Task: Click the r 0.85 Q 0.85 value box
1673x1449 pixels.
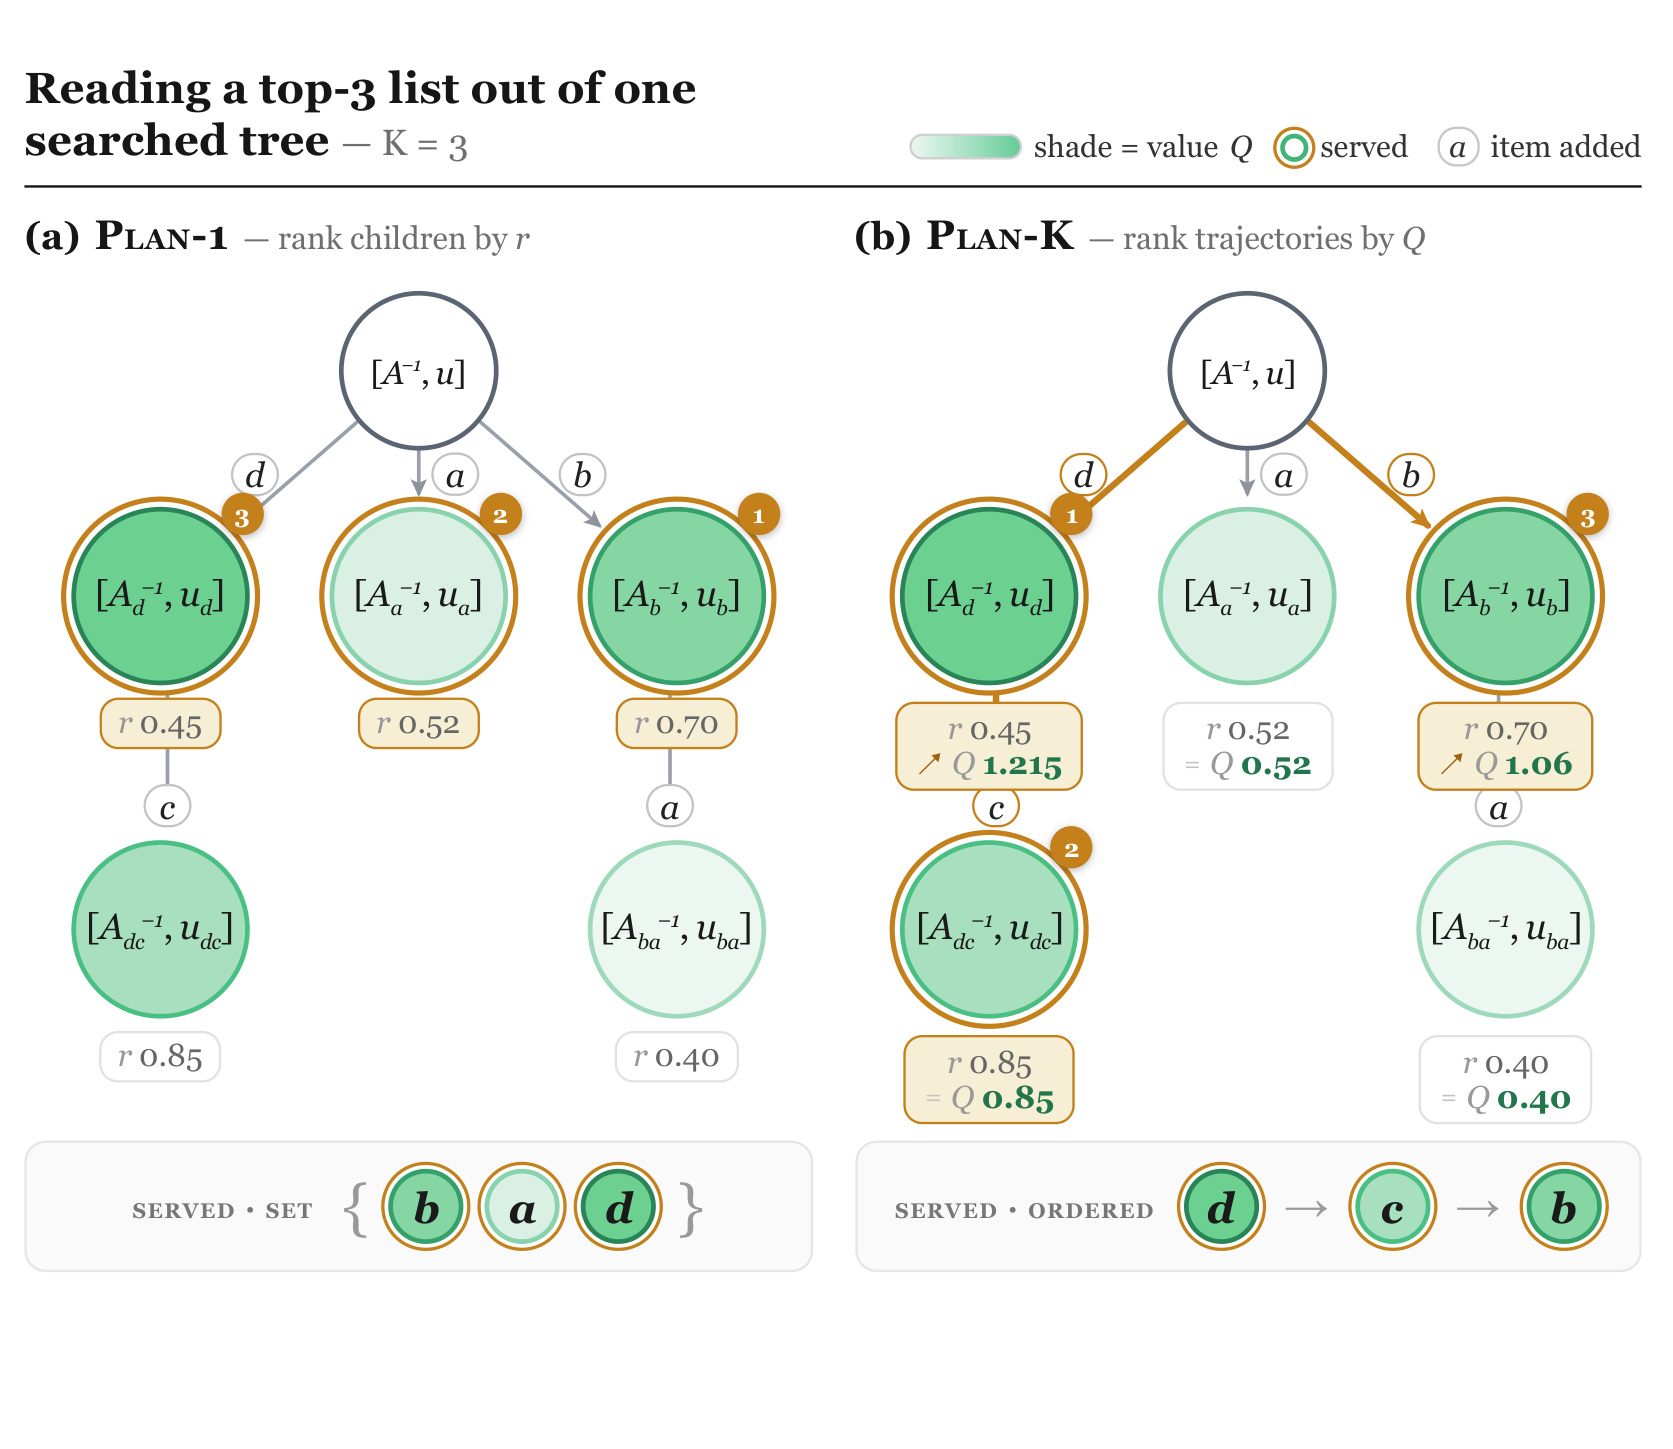Action: [989, 1080]
